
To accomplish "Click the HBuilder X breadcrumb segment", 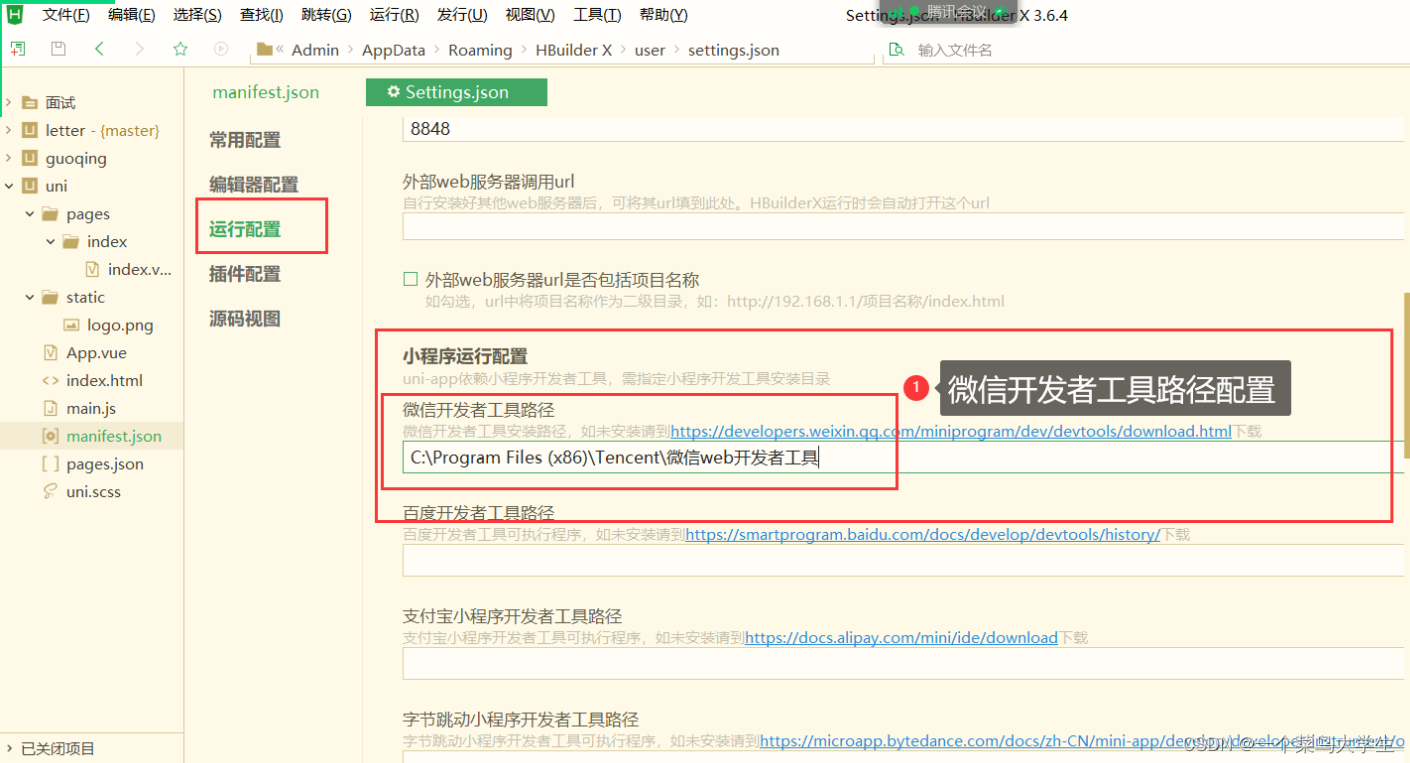I will [x=573, y=50].
